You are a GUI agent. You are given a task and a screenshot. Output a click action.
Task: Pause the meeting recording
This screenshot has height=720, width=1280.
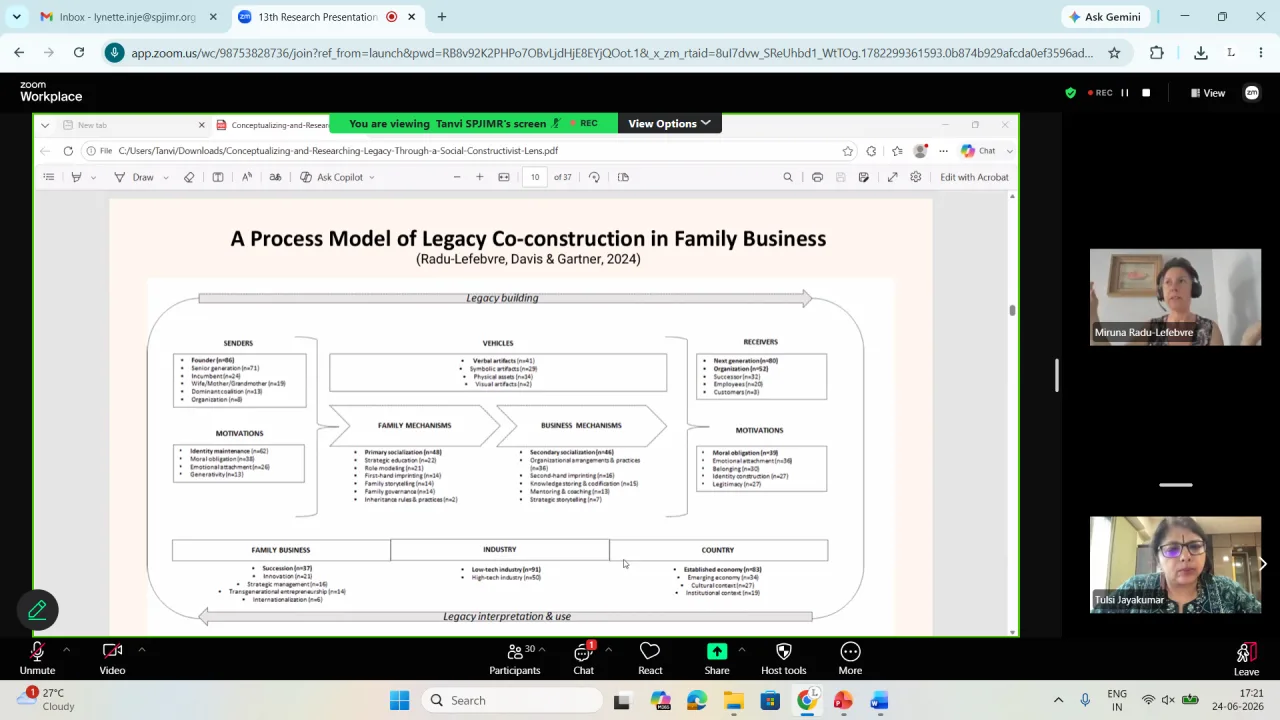click(1124, 93)
